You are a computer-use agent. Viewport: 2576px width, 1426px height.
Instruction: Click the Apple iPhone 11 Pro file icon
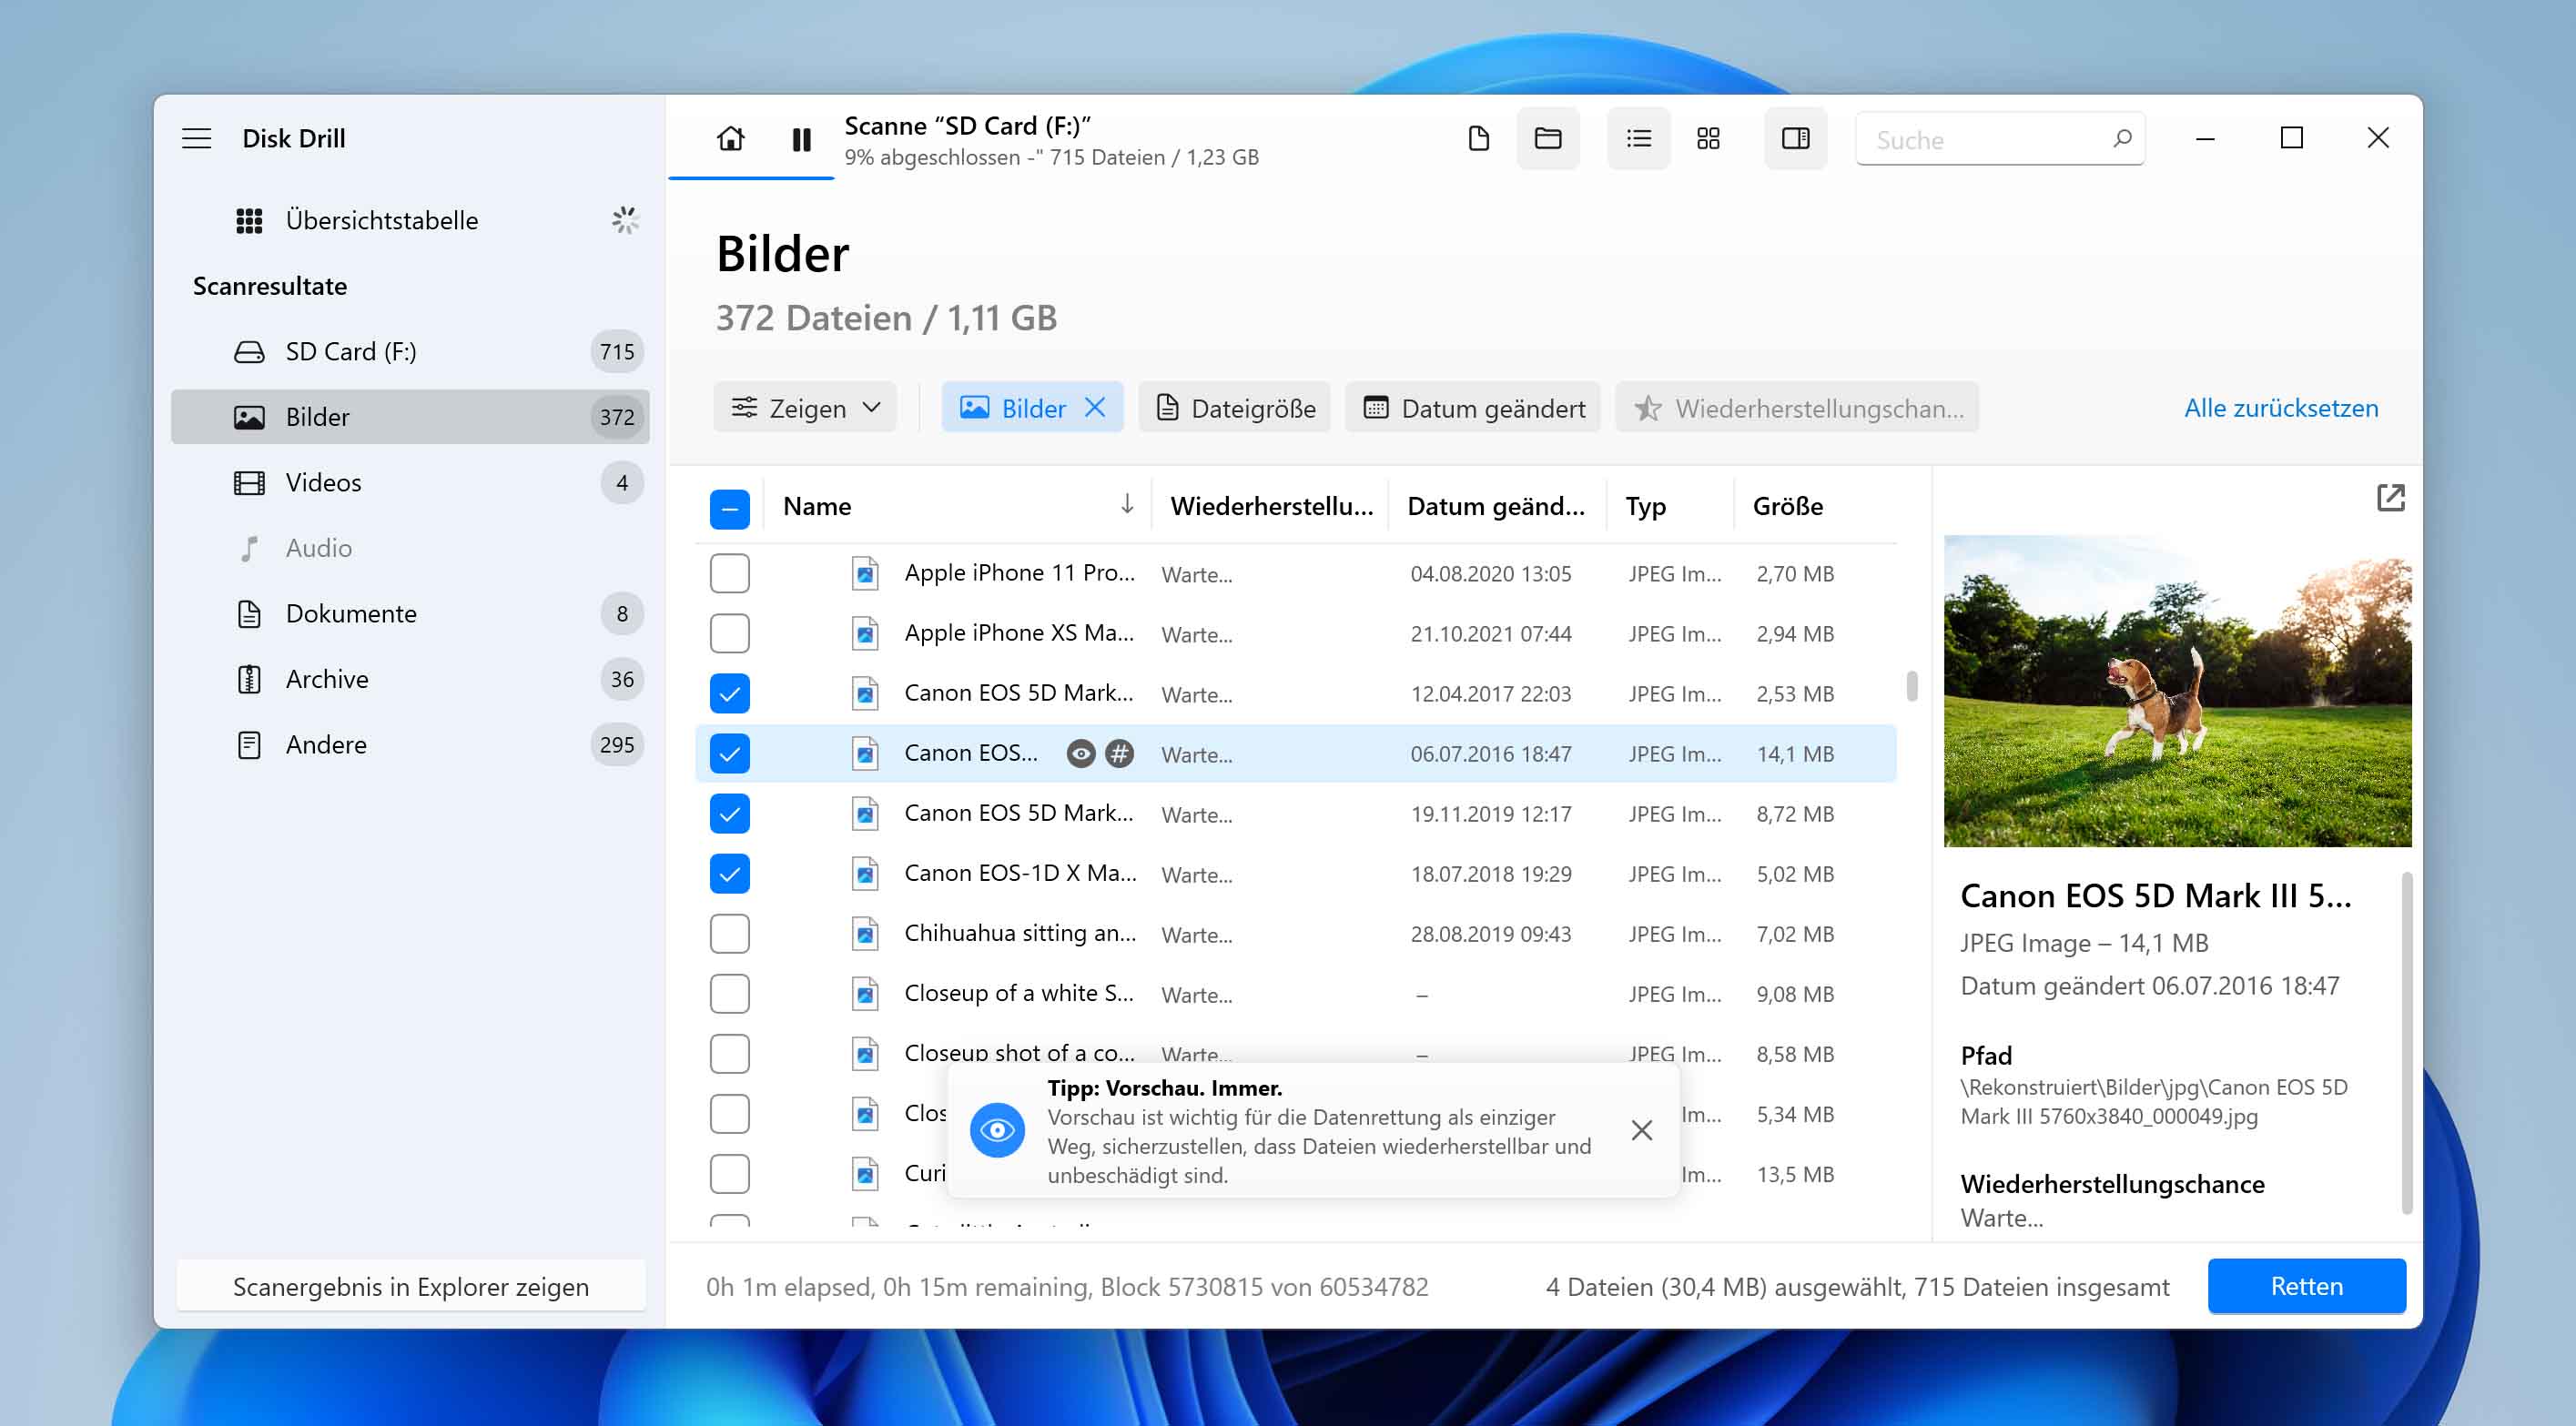click(x=864, y=573)
